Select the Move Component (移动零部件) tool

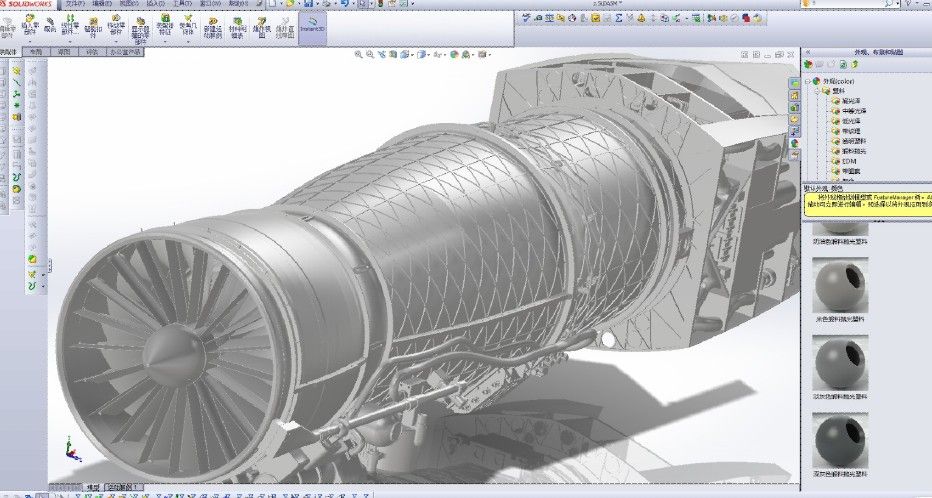[x=116, y=28]
